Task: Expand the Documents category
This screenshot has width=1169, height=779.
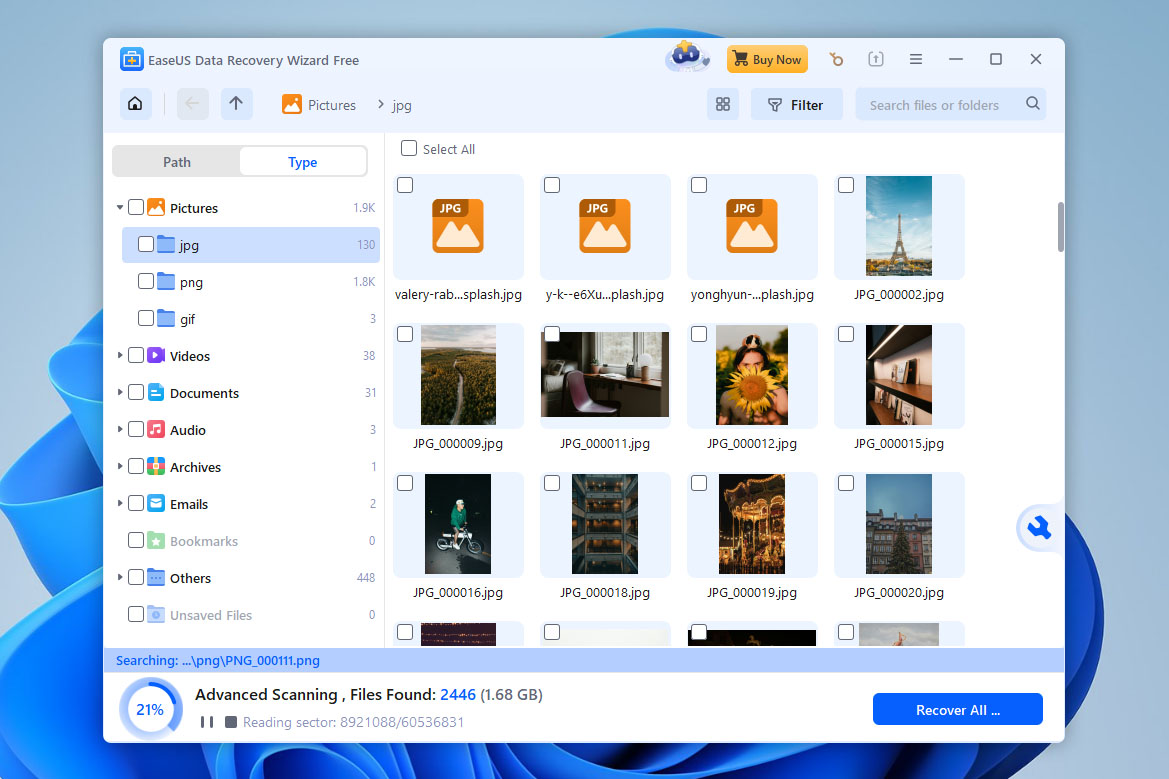Action: [120, 392]
